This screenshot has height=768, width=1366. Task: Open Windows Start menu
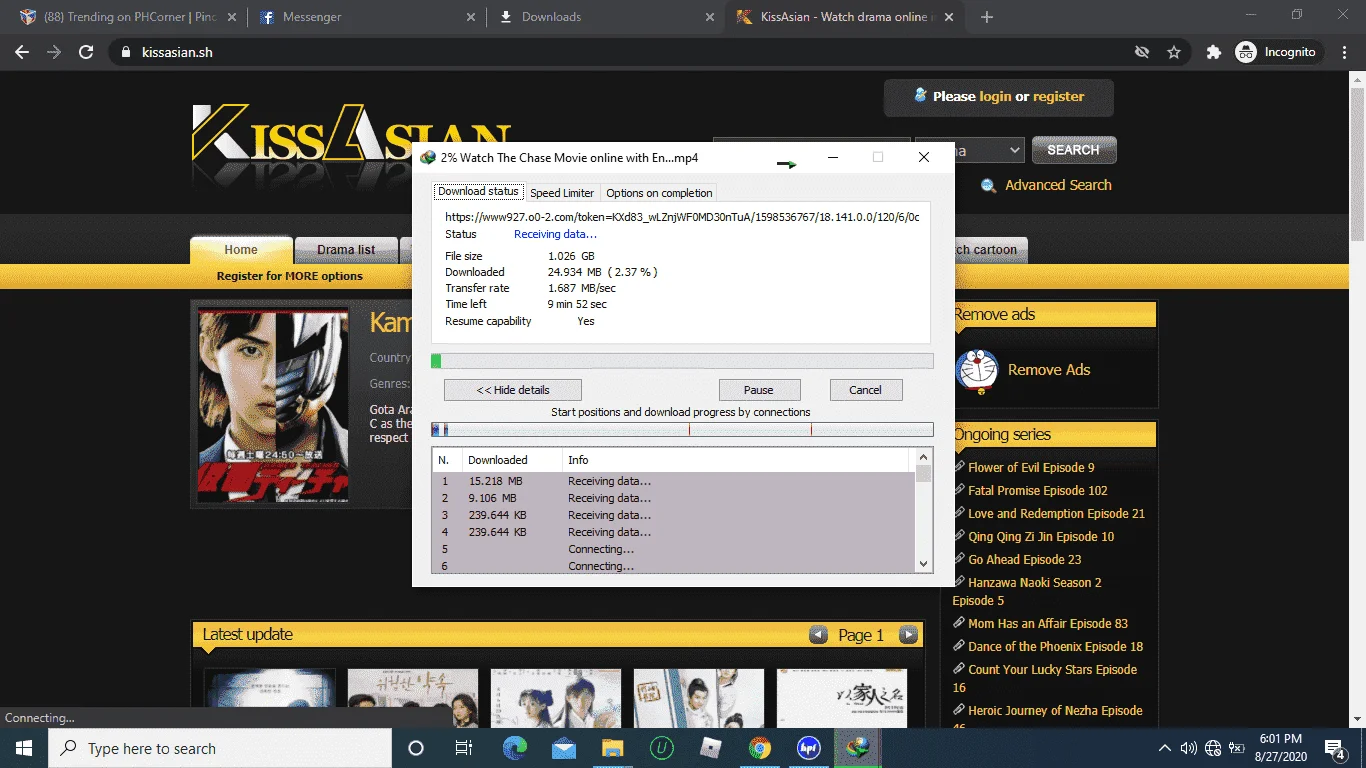click(24, 748)
